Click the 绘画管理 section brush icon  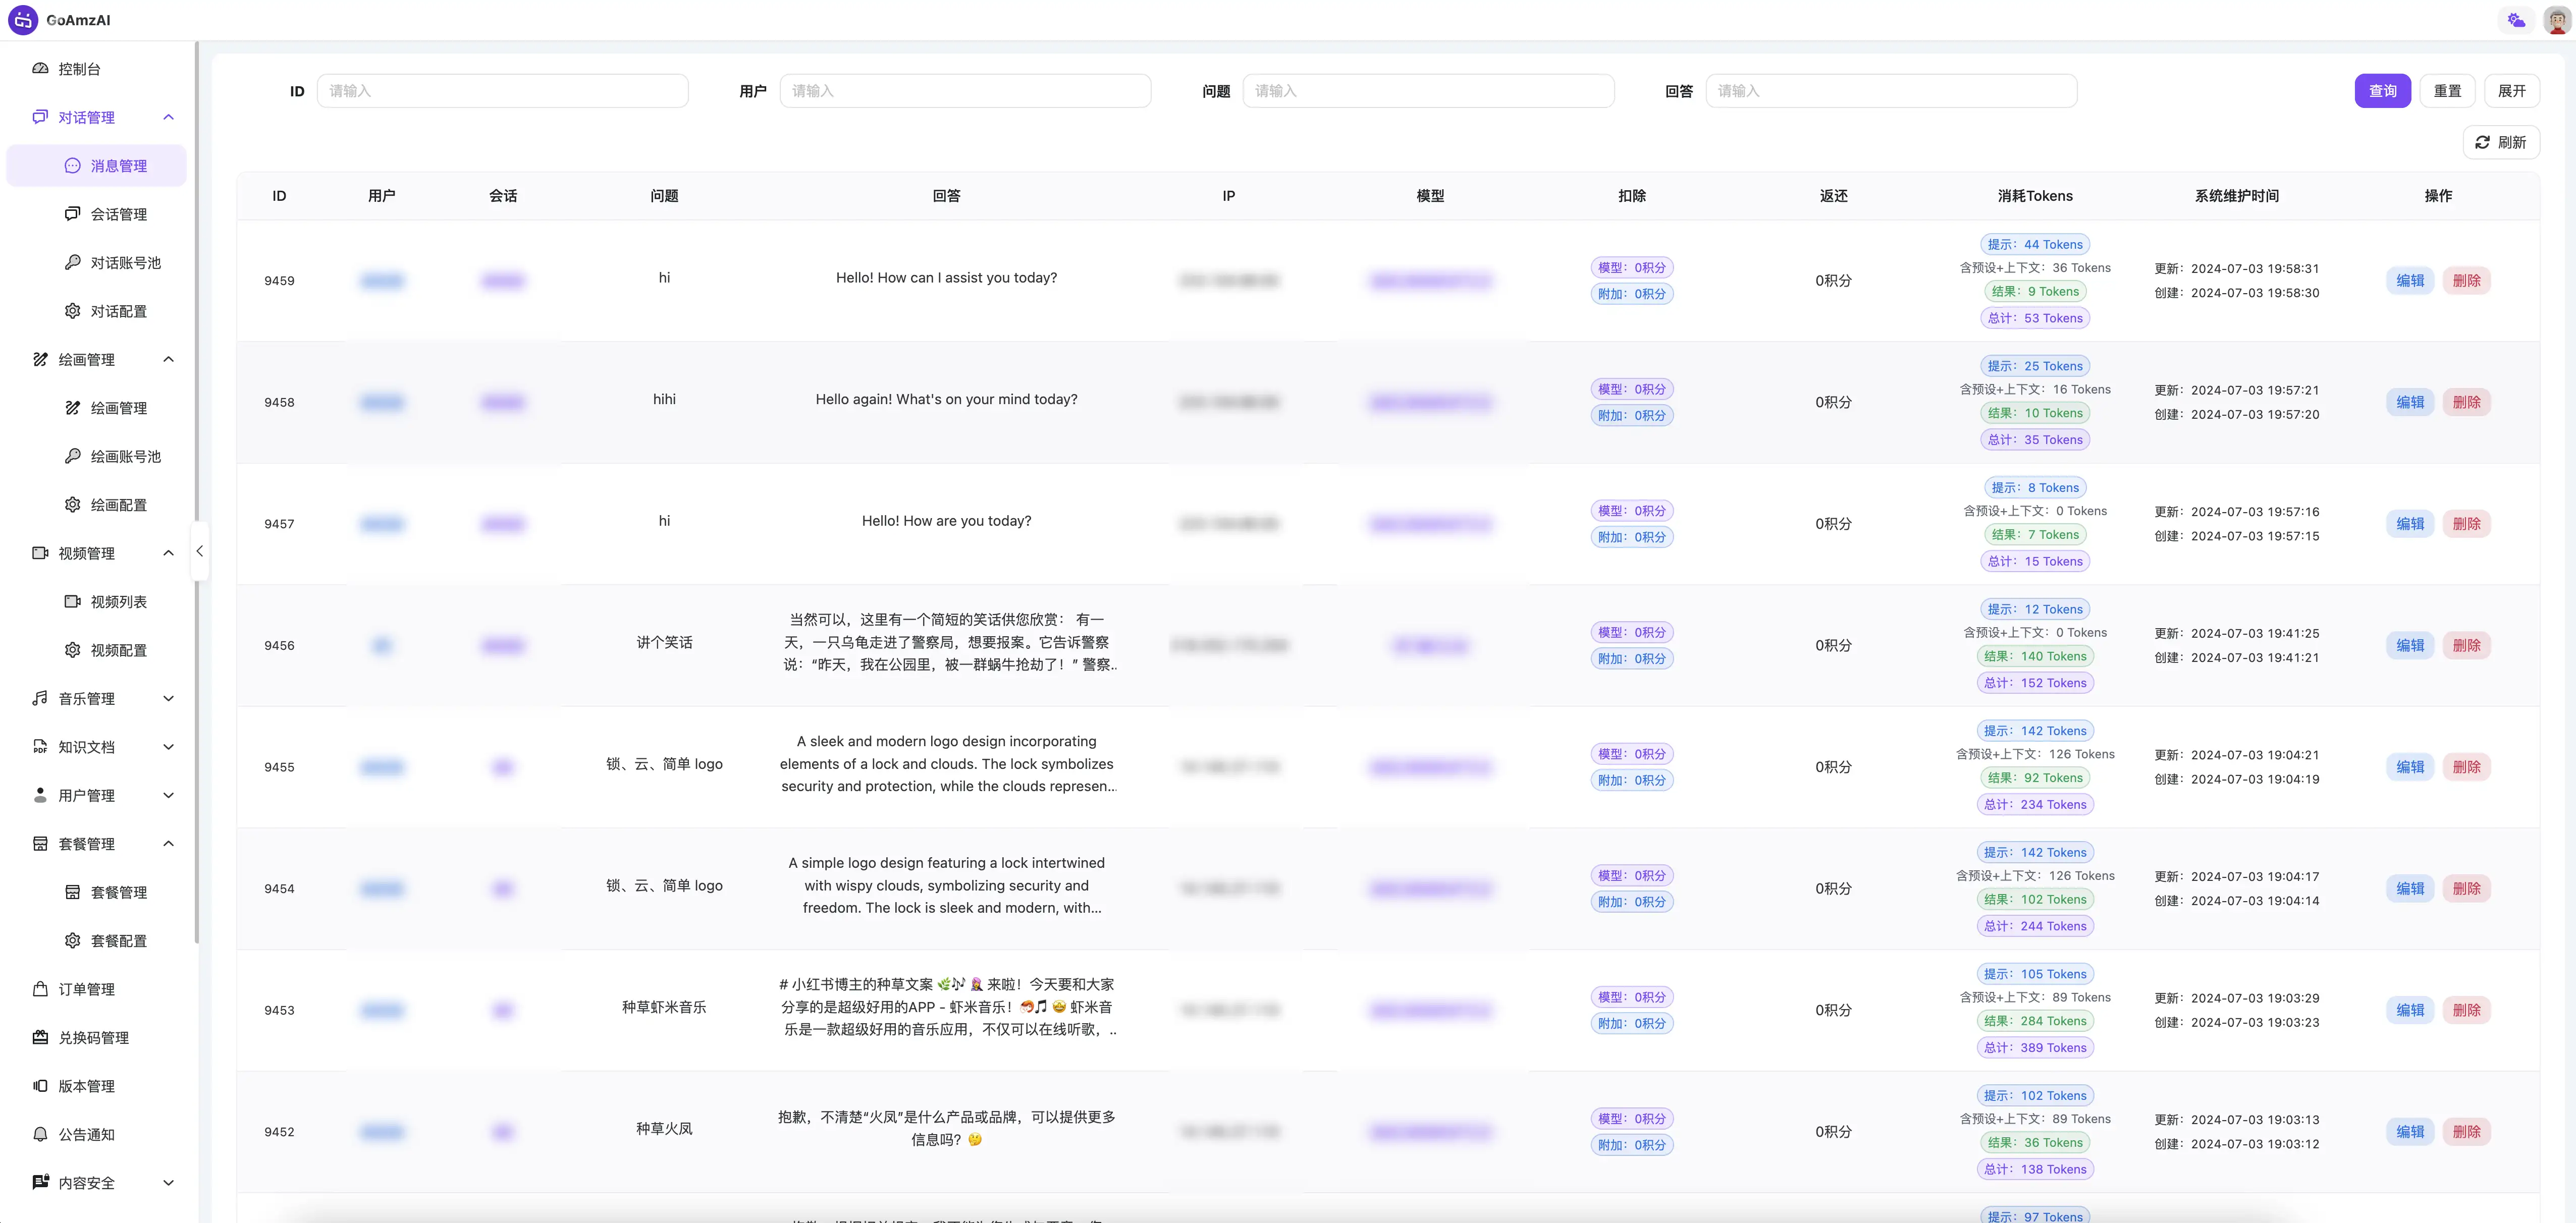click(40, 359)
